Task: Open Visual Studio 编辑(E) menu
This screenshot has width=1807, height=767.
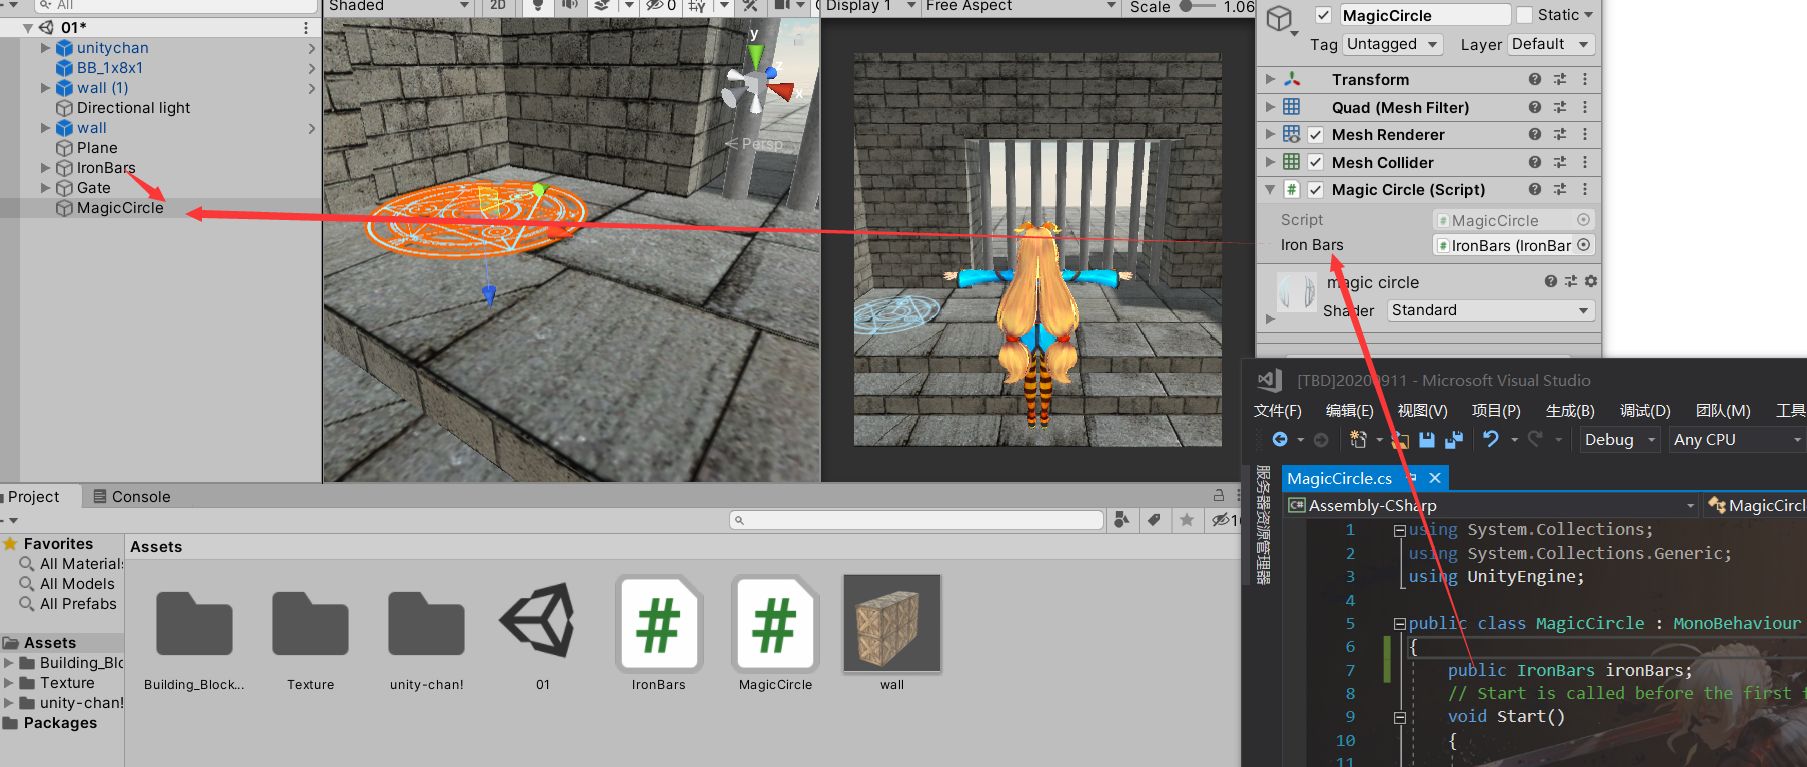Action: [1349, 411]
